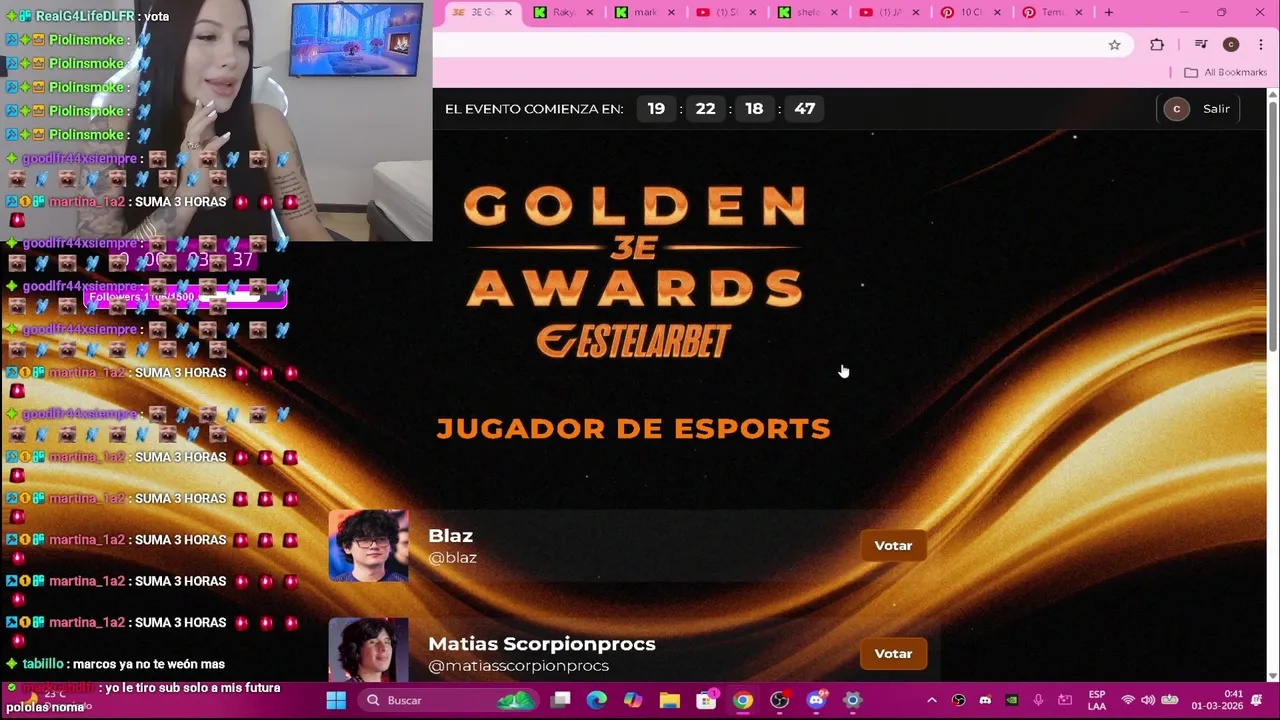Open the notifications bell icon
The image size is (1280, 720).
[1257, 700]
